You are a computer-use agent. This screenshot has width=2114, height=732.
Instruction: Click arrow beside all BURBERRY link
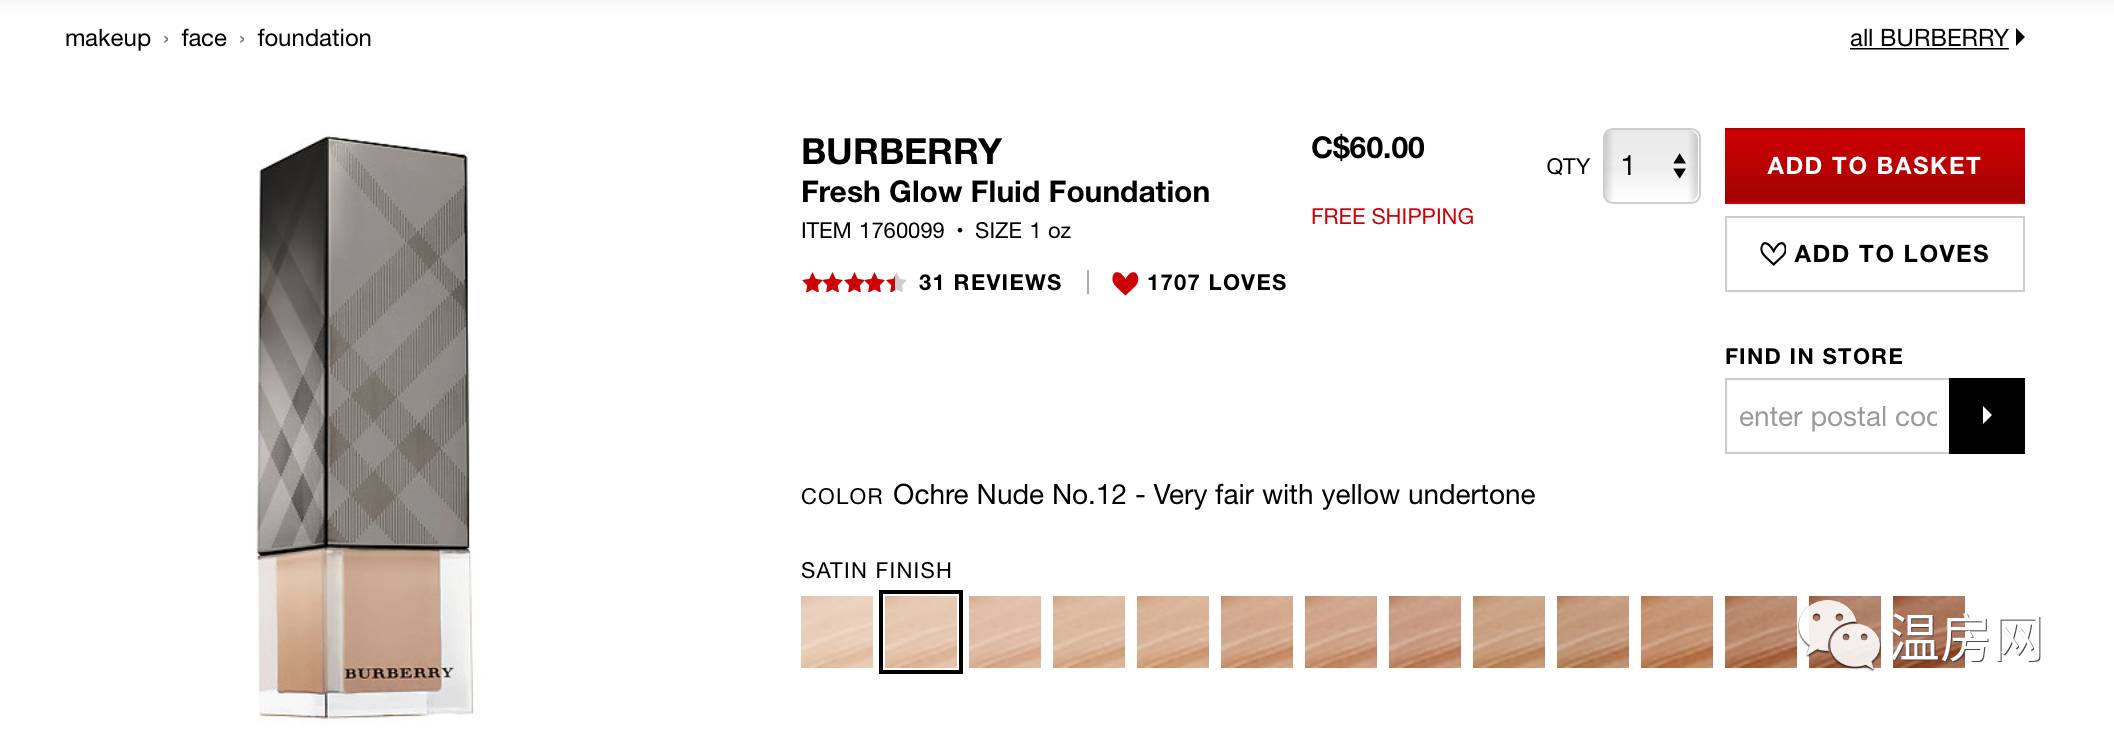click(x=2020, y=38)
